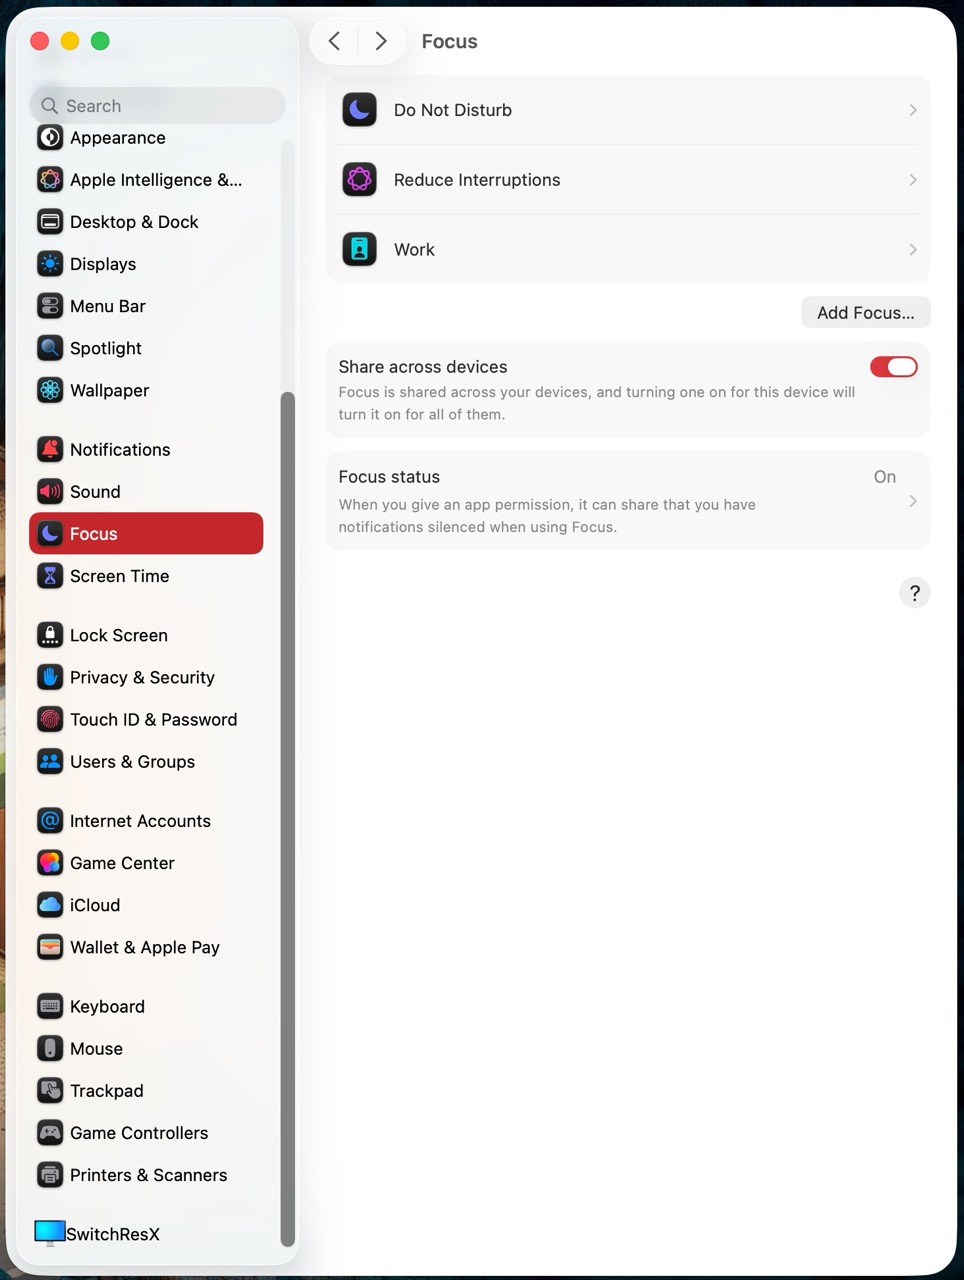Click the Wallet & Apple Pay icon
This screenshot has height=1280, width=964.
50,947
